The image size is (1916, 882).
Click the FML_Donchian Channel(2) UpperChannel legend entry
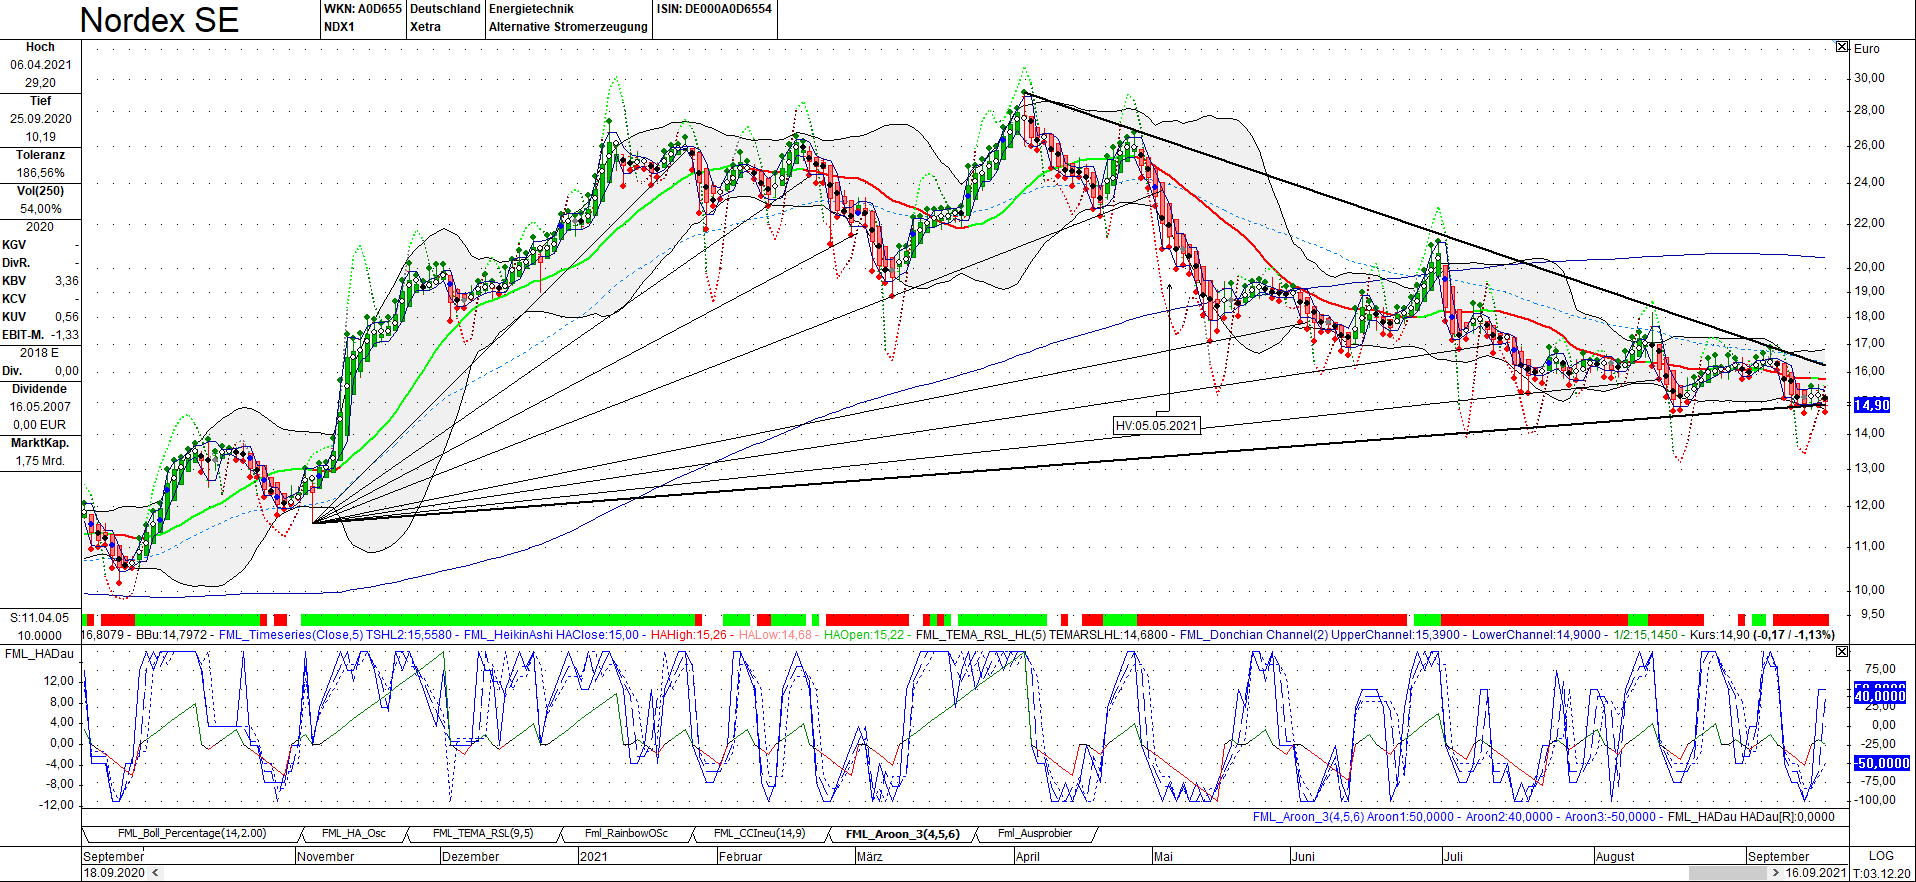[1321, 635]
